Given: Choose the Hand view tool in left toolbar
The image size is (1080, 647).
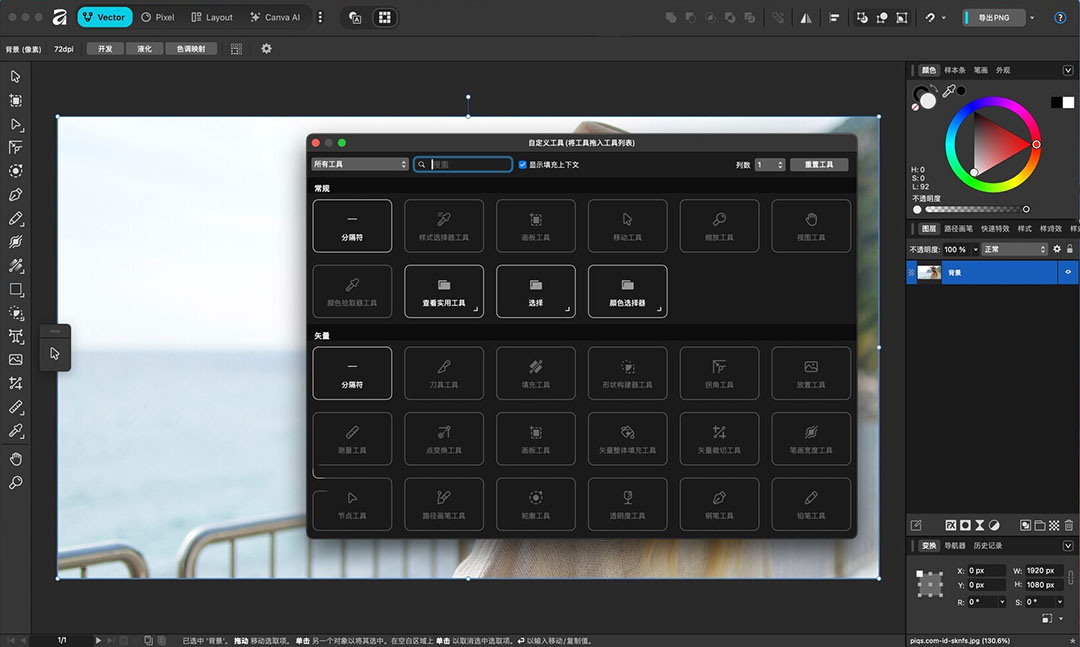Looking at the screenshot, I should coord(16,459).
